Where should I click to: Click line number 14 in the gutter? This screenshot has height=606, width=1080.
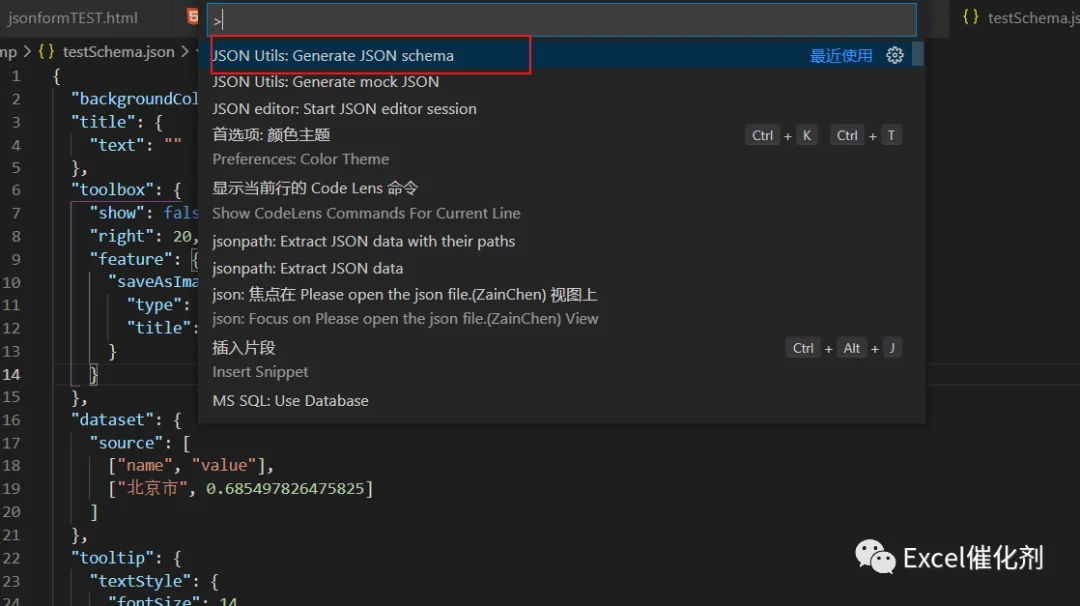(x=11, y=374)
